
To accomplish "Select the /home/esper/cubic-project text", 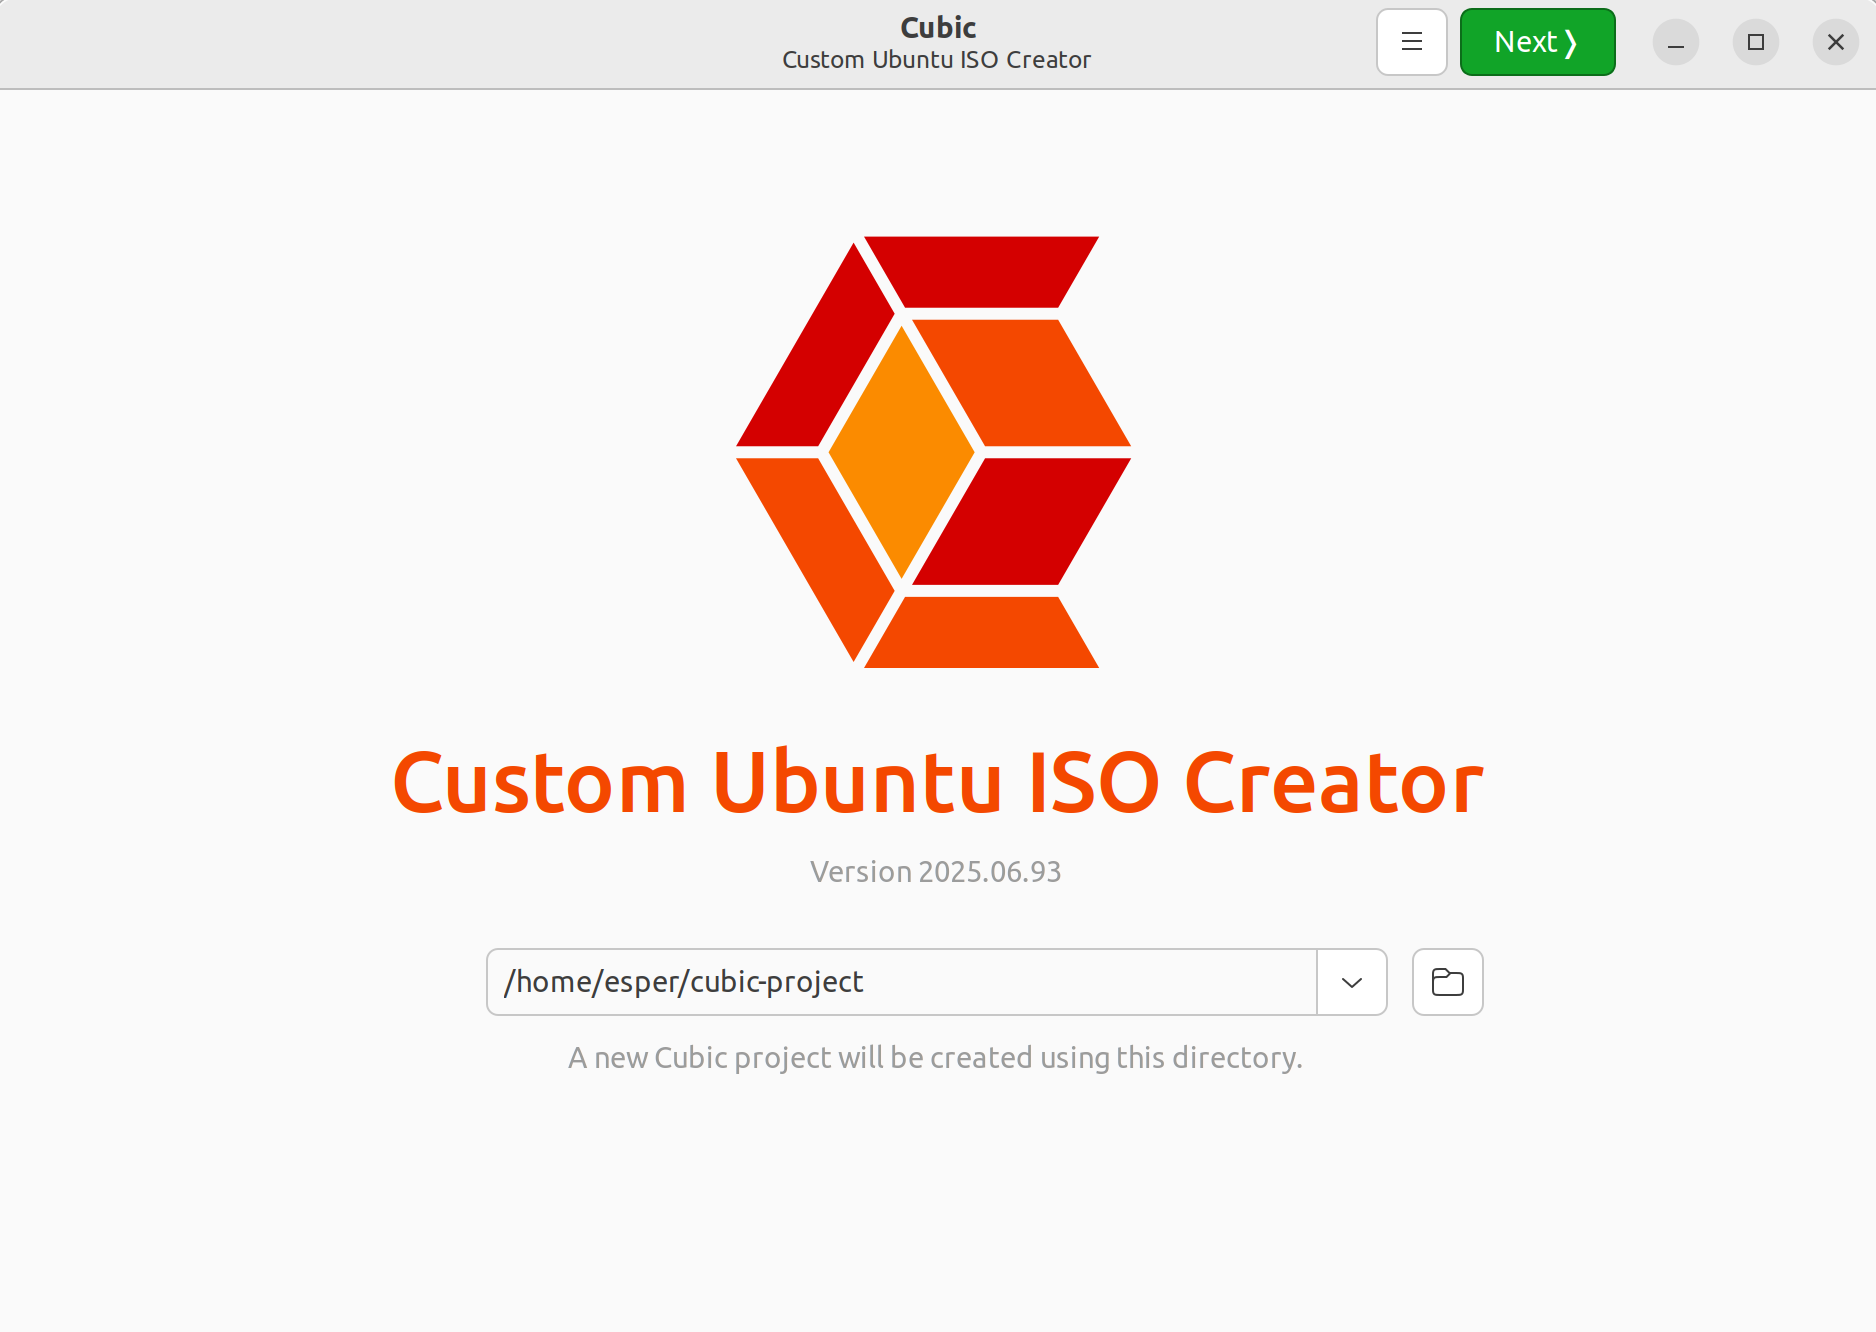I will 683,981.
